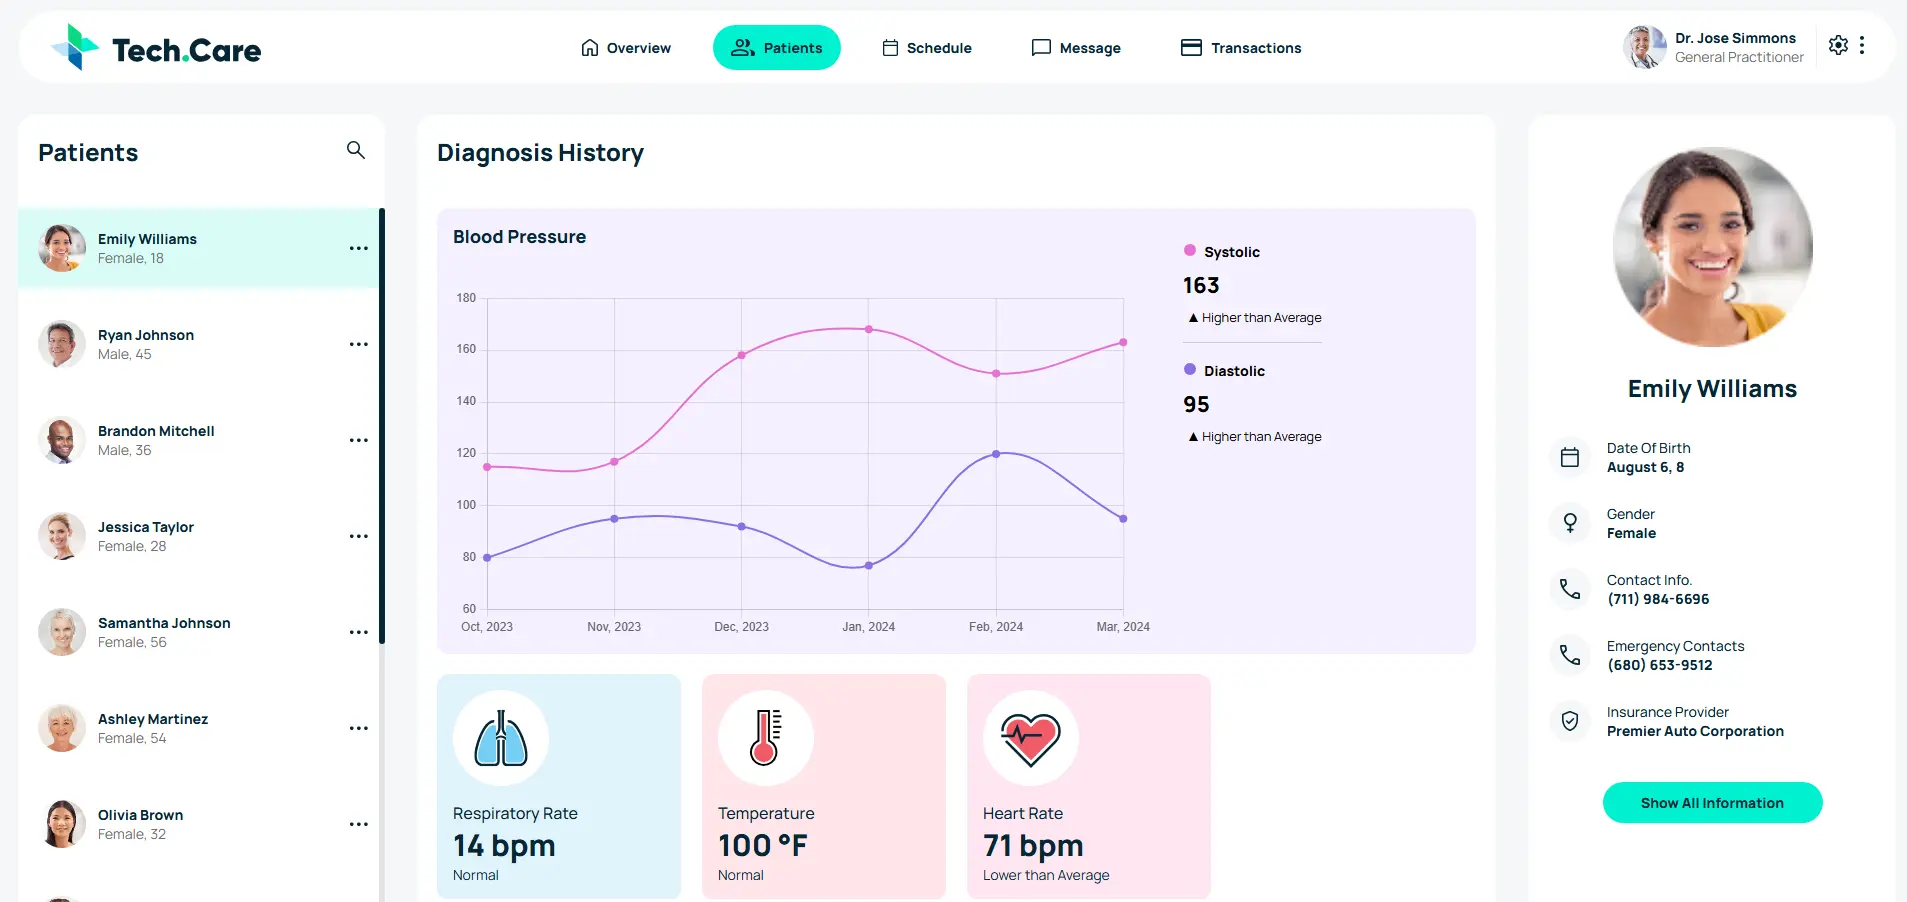This screenshot has height=902, width=1907.
Task: Select the Patients tab
Action: click(777, 48)
